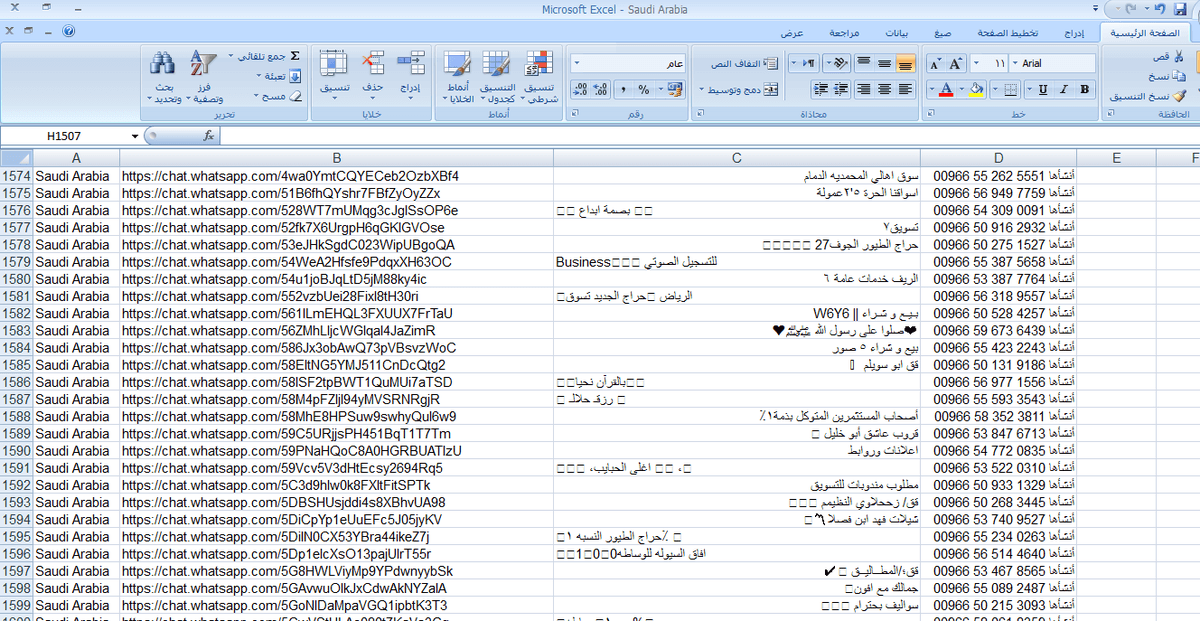The width and height of the screenshot is (1200, 621).
Task: Click the Bold formatting button
Action: 1085,89
